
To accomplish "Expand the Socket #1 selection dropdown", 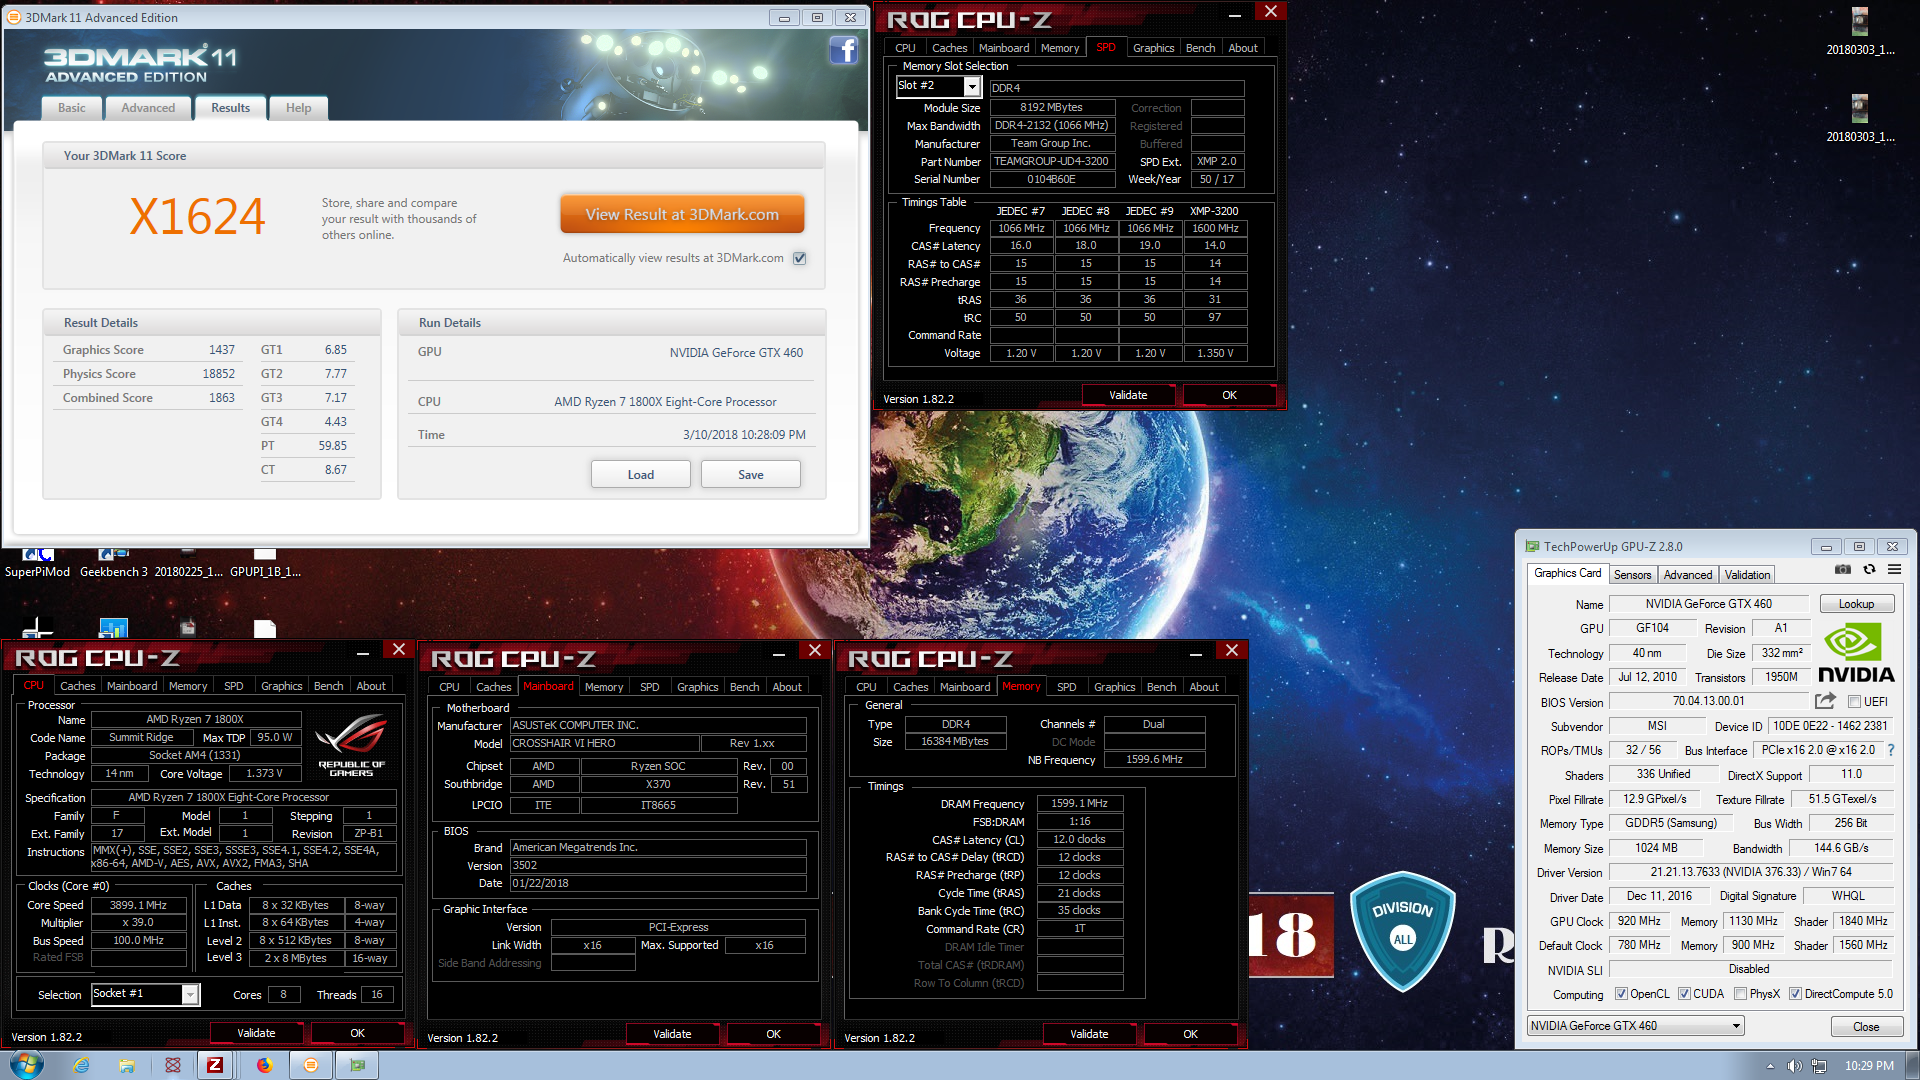I will tap(190, 994).
